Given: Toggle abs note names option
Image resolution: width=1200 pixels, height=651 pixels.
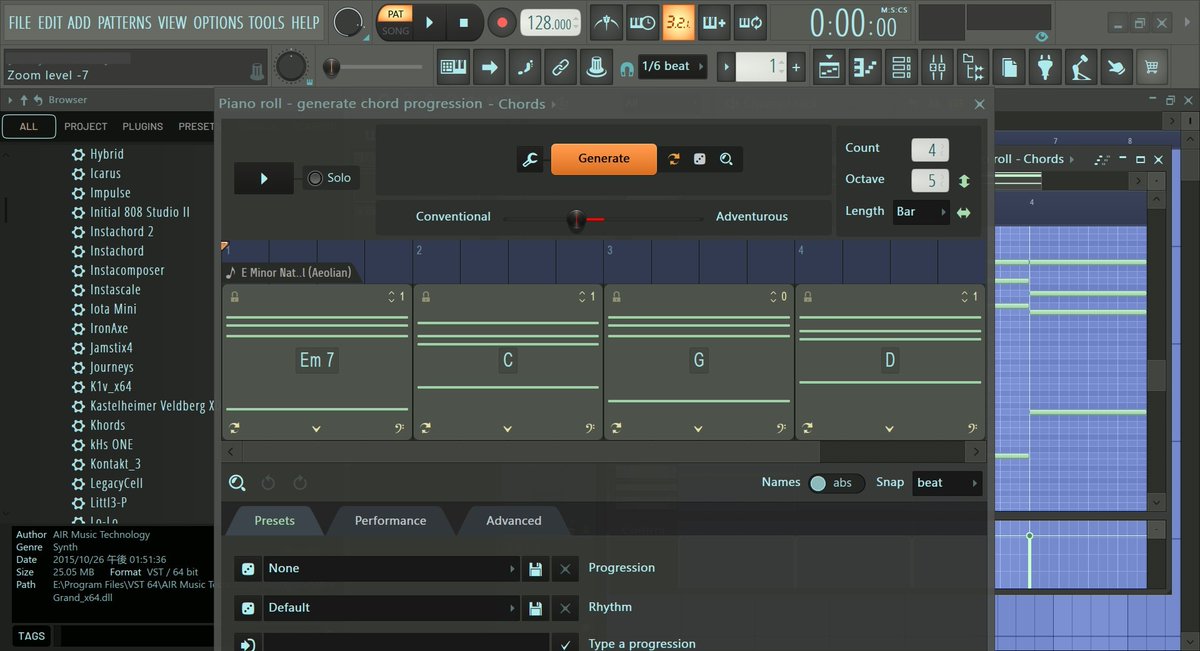Looking at the screenshot, I should click(836, 483).
